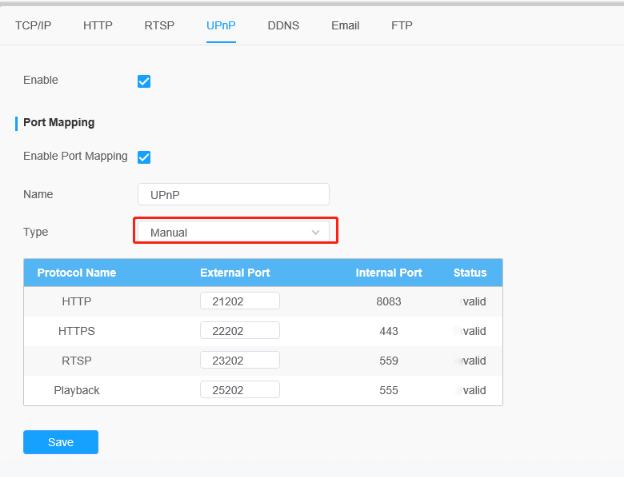Open the HTTP settings tab

[98, 25]
